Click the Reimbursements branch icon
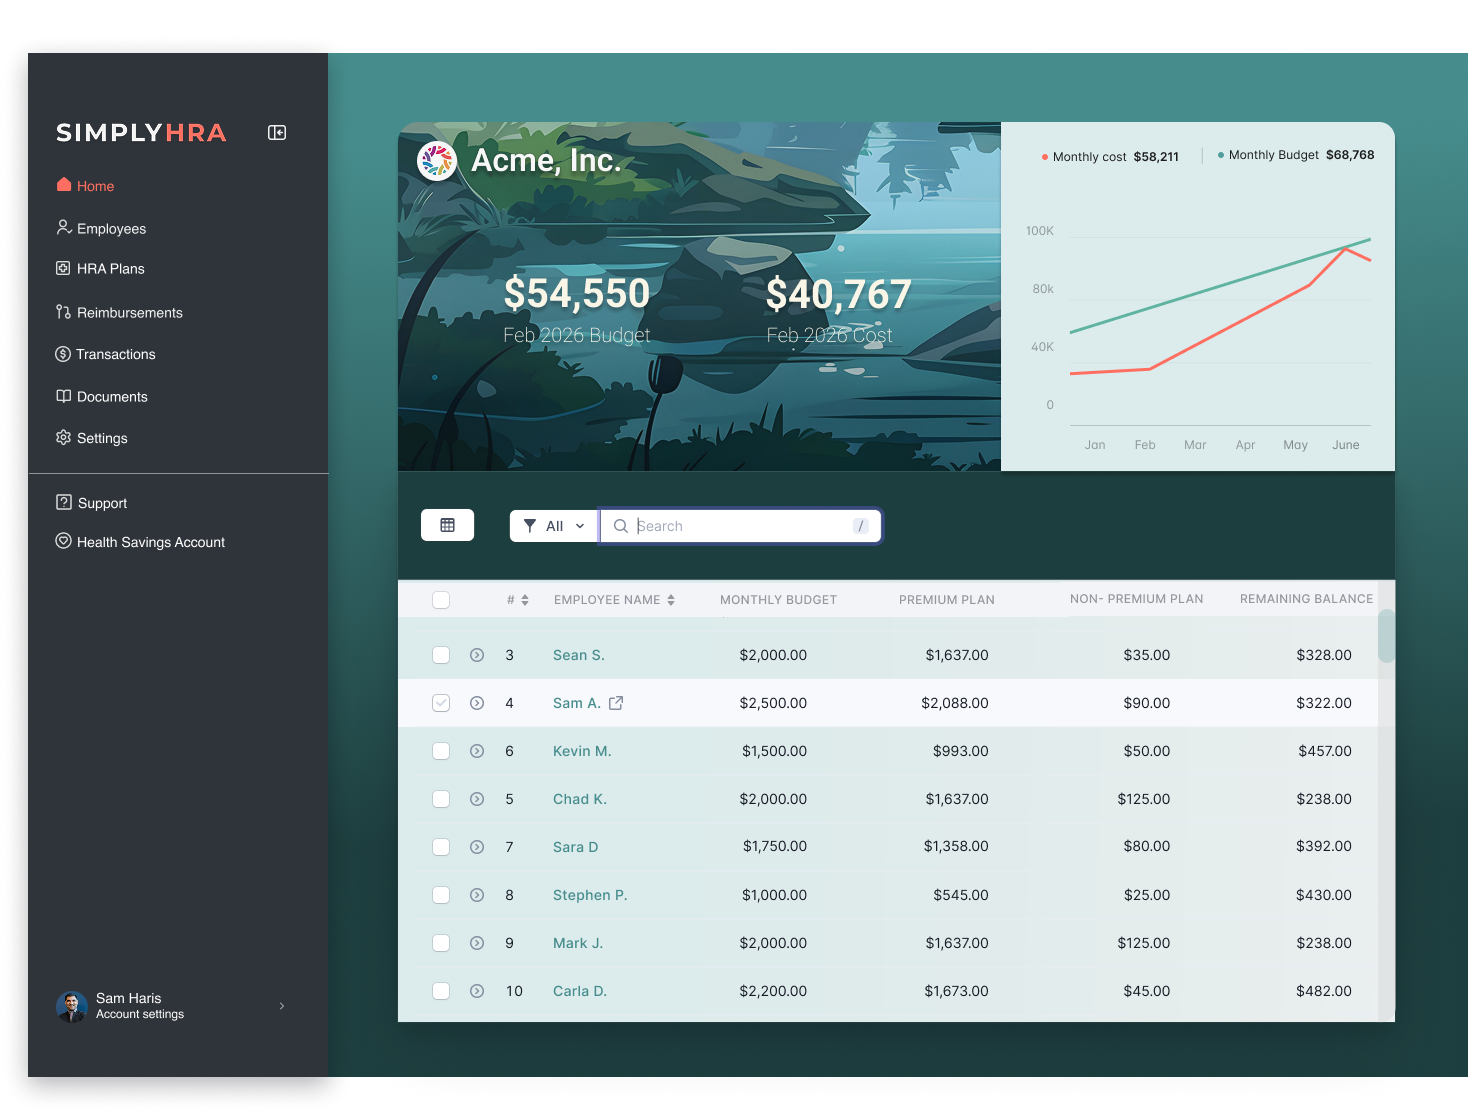Image resolution: width=1468 pixels, height=1113 pixels. (63, 312)
